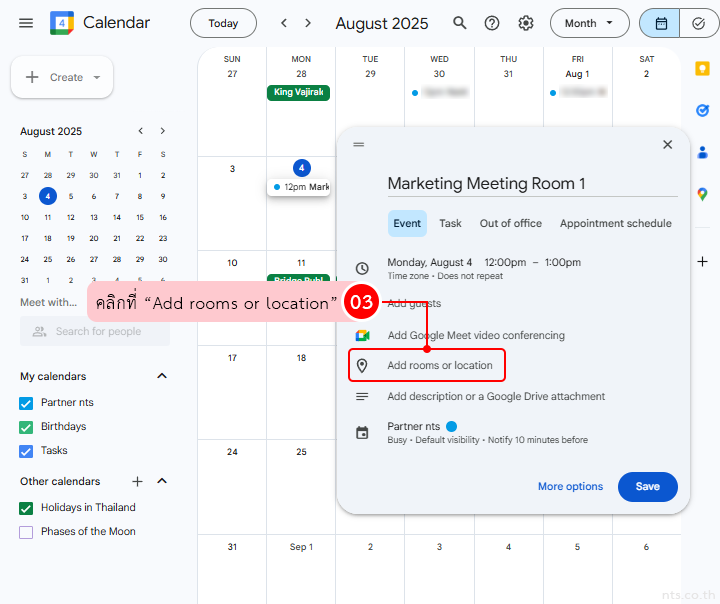Open the main menu hamburger icon

coord(26,23)
